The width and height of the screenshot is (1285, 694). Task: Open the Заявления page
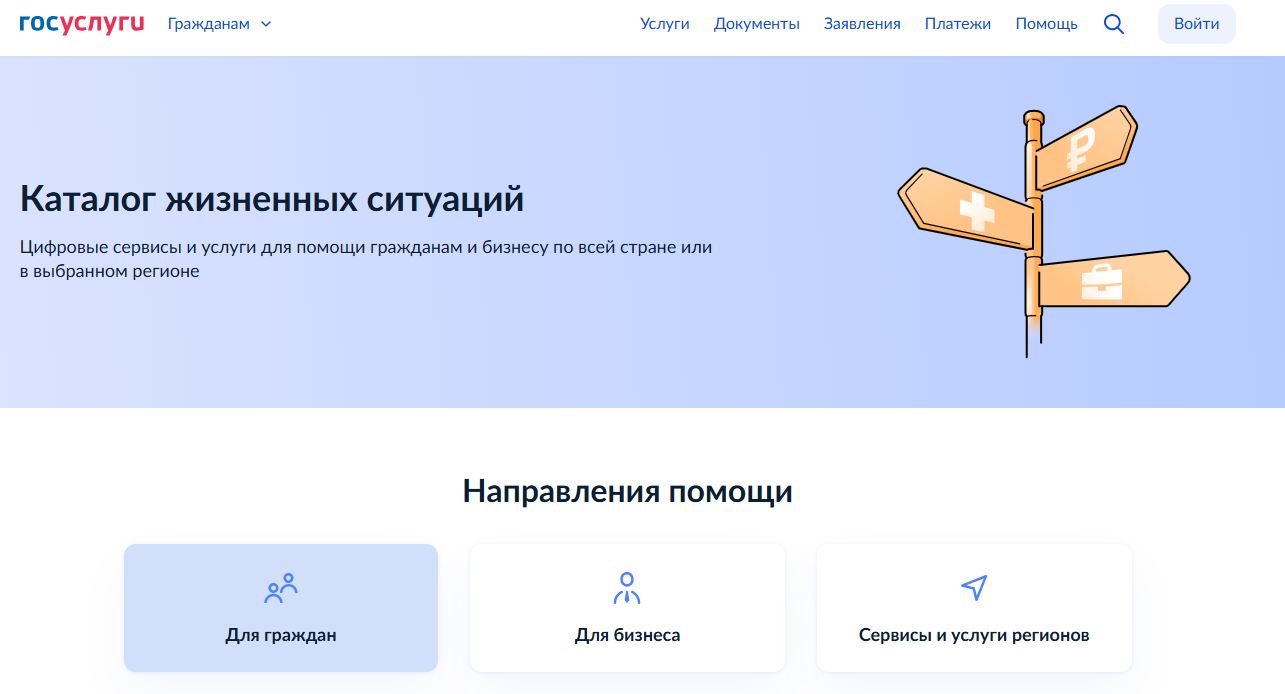[x=862, y=24]
